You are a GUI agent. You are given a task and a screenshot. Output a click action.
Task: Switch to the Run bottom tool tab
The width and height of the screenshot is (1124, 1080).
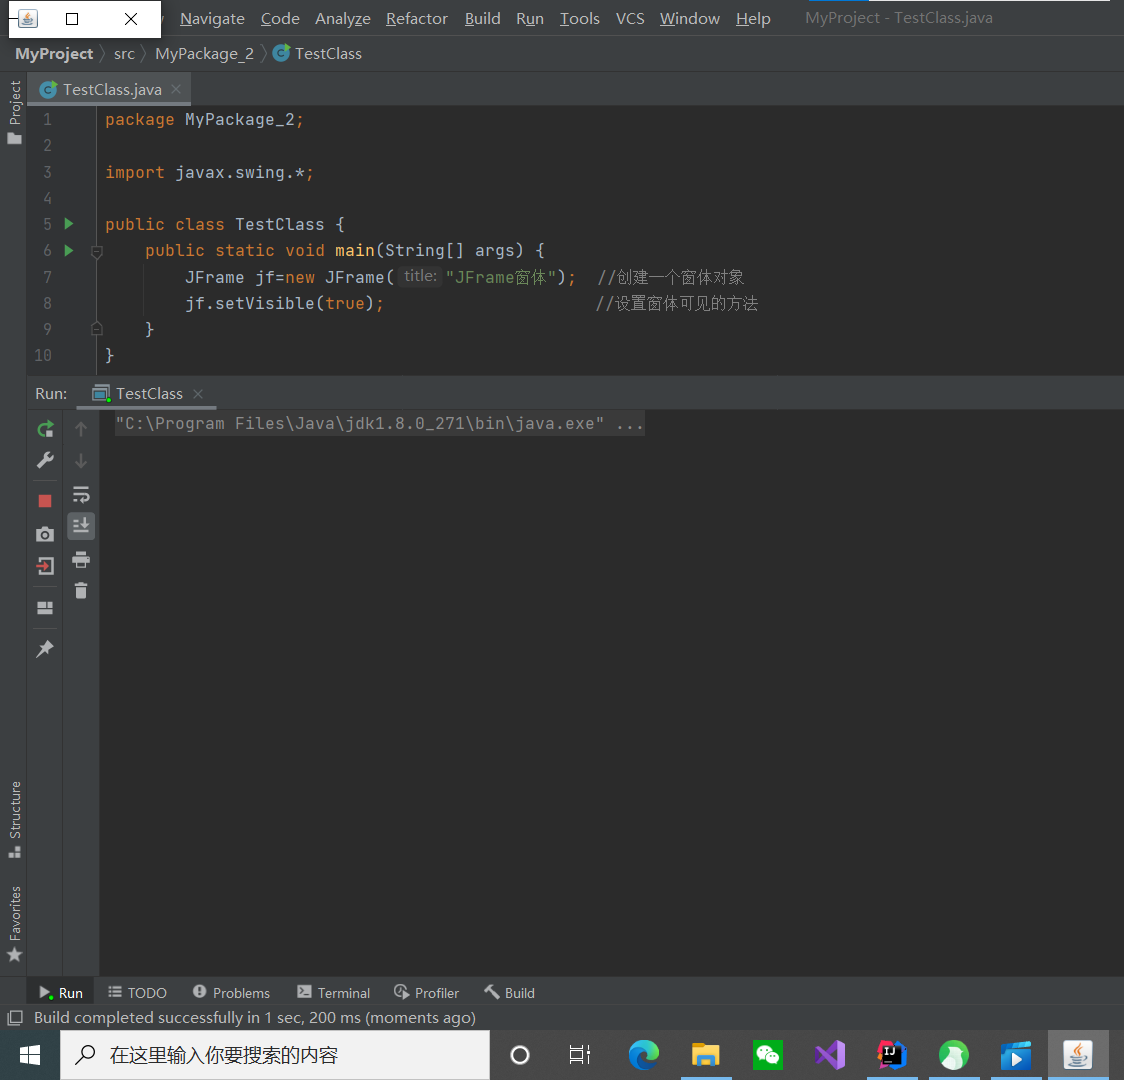61,993
